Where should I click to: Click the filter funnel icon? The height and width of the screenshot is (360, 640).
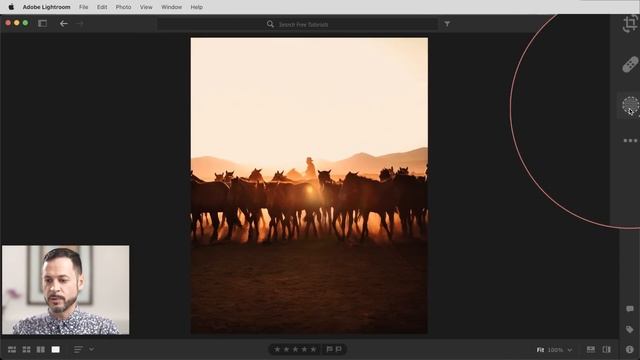(x=447, y=24)
